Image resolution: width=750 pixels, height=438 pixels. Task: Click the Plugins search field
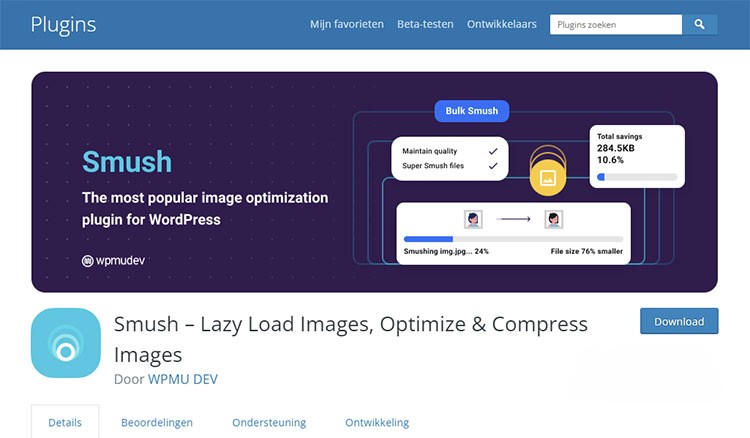(616, 24)
